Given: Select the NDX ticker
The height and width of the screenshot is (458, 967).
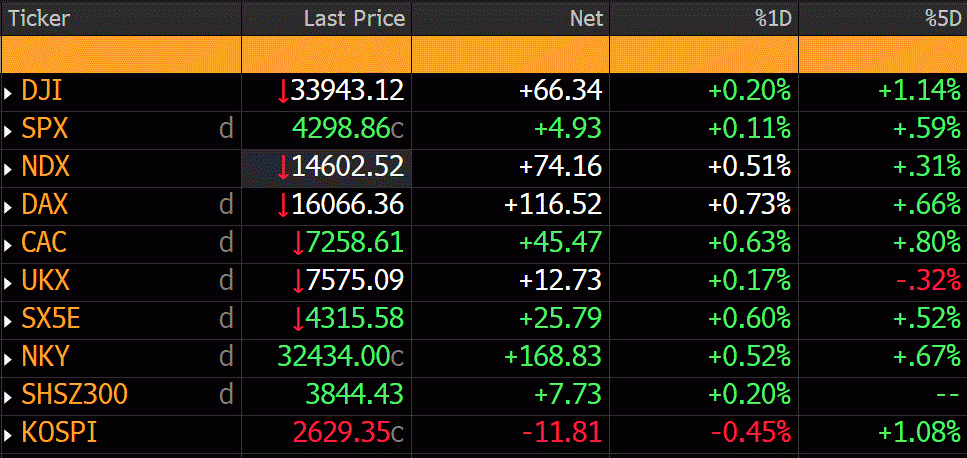Looking at the screenshot, I should pyautogui.click(x=46, y=168).
